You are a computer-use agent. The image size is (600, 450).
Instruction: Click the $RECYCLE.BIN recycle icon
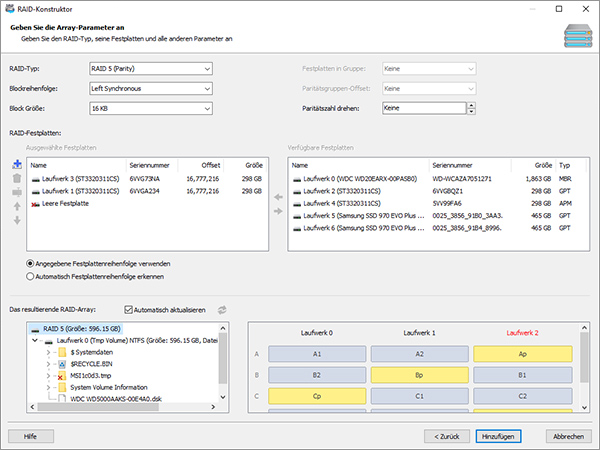click(62, 364)
